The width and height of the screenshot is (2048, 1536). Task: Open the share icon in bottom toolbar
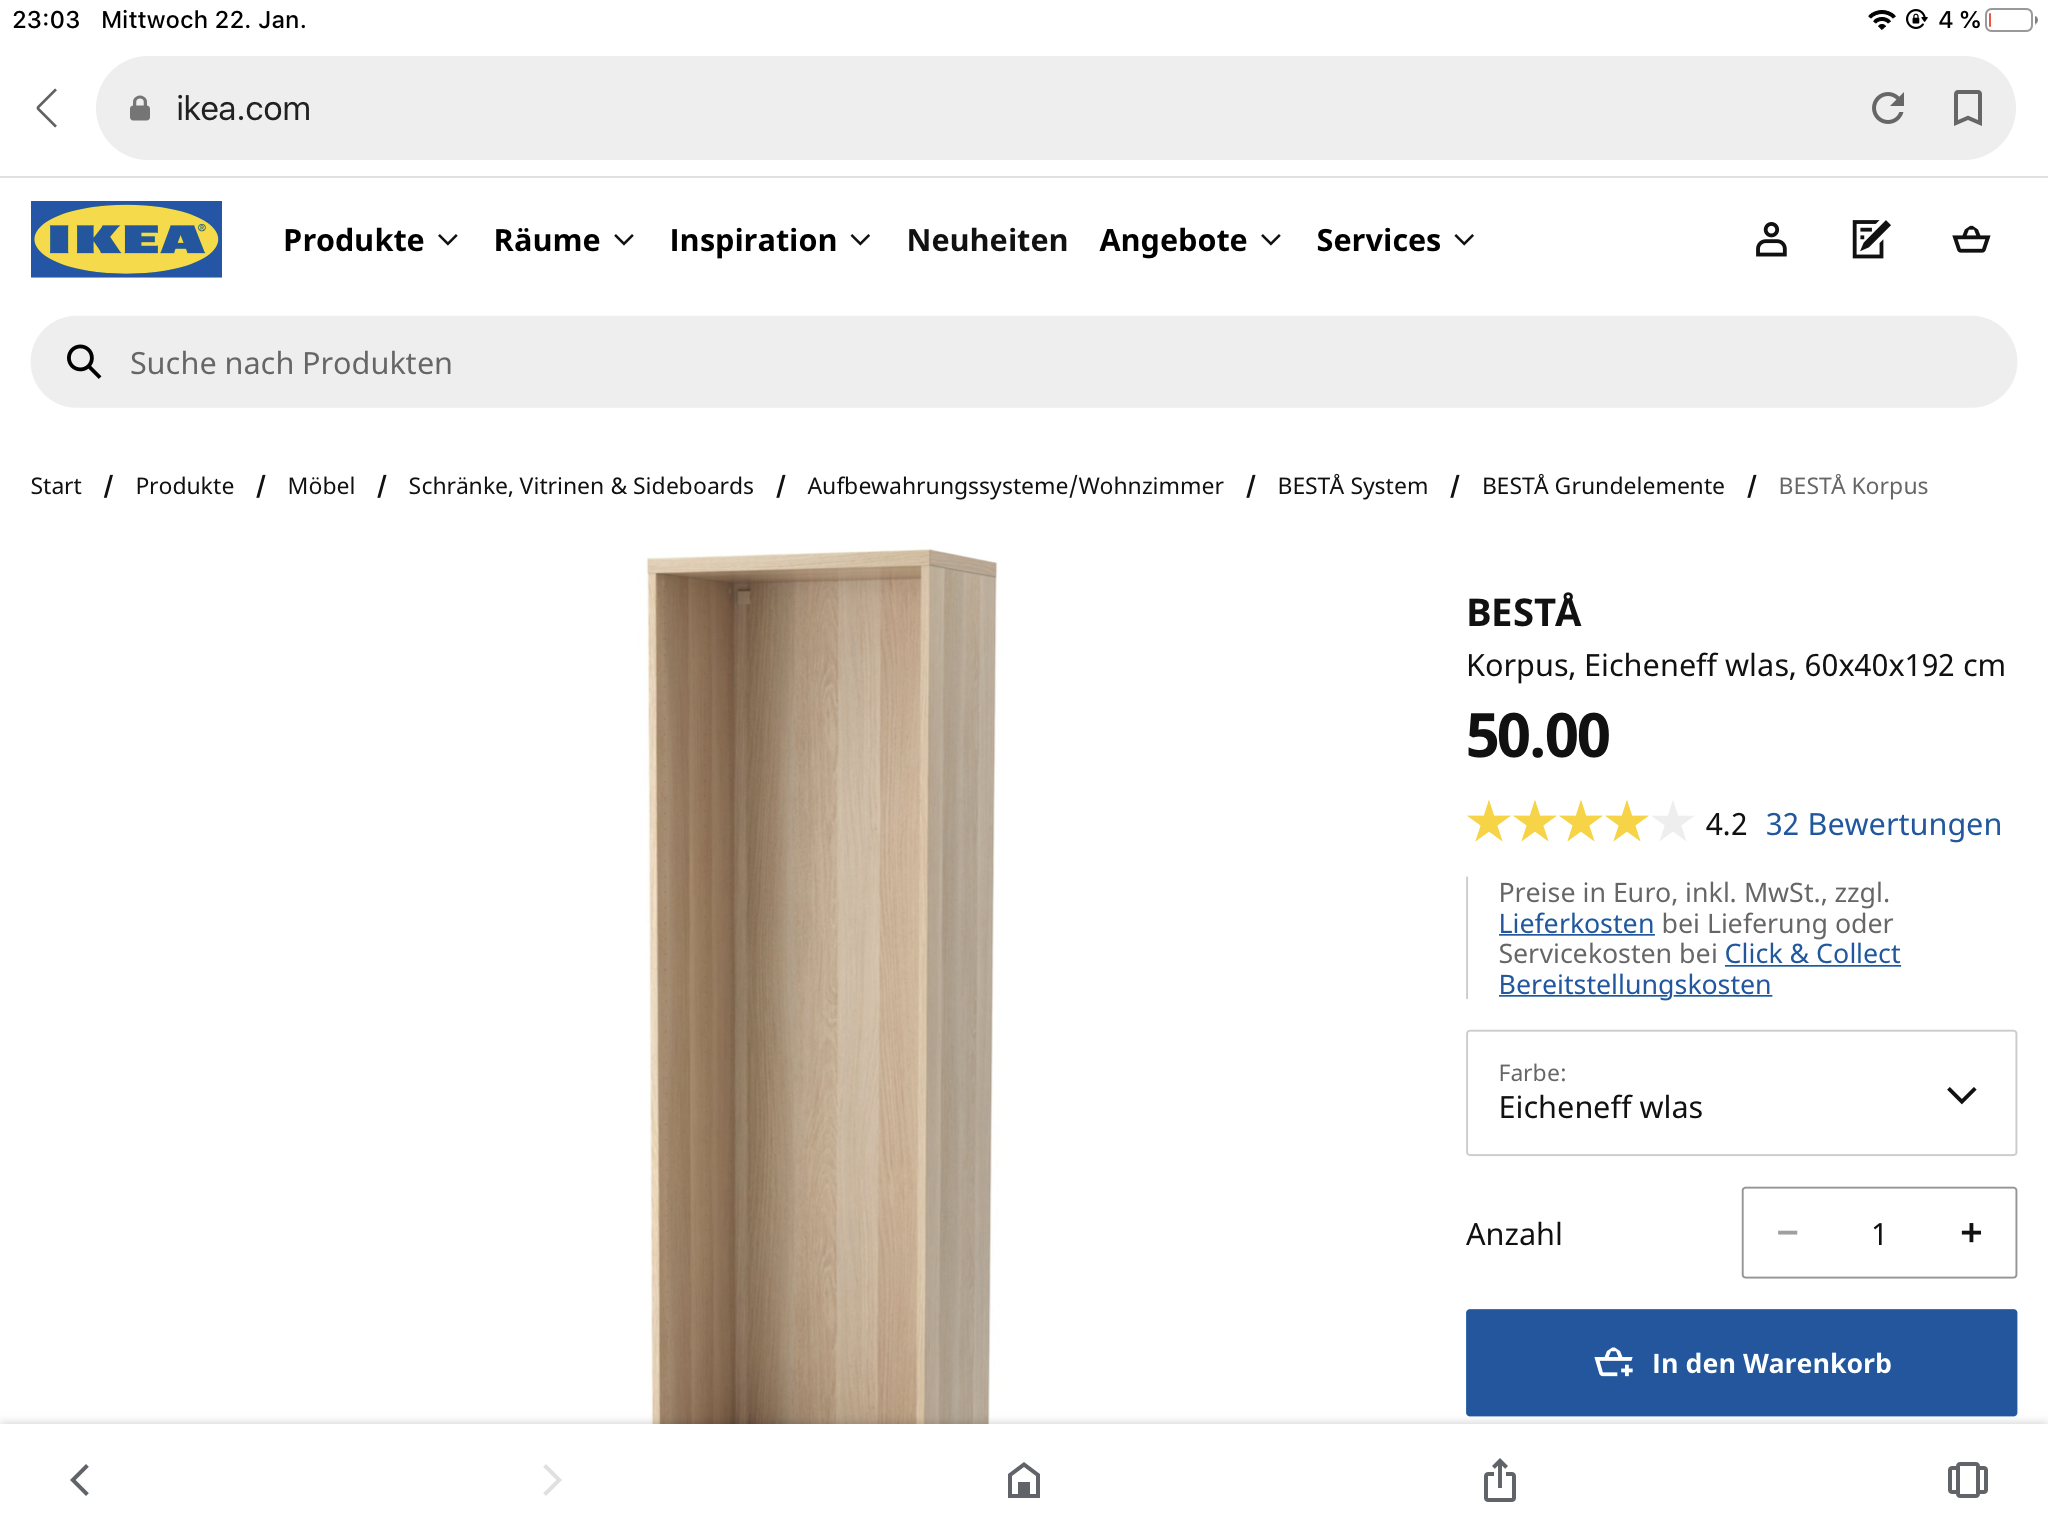point(1500,1479)
